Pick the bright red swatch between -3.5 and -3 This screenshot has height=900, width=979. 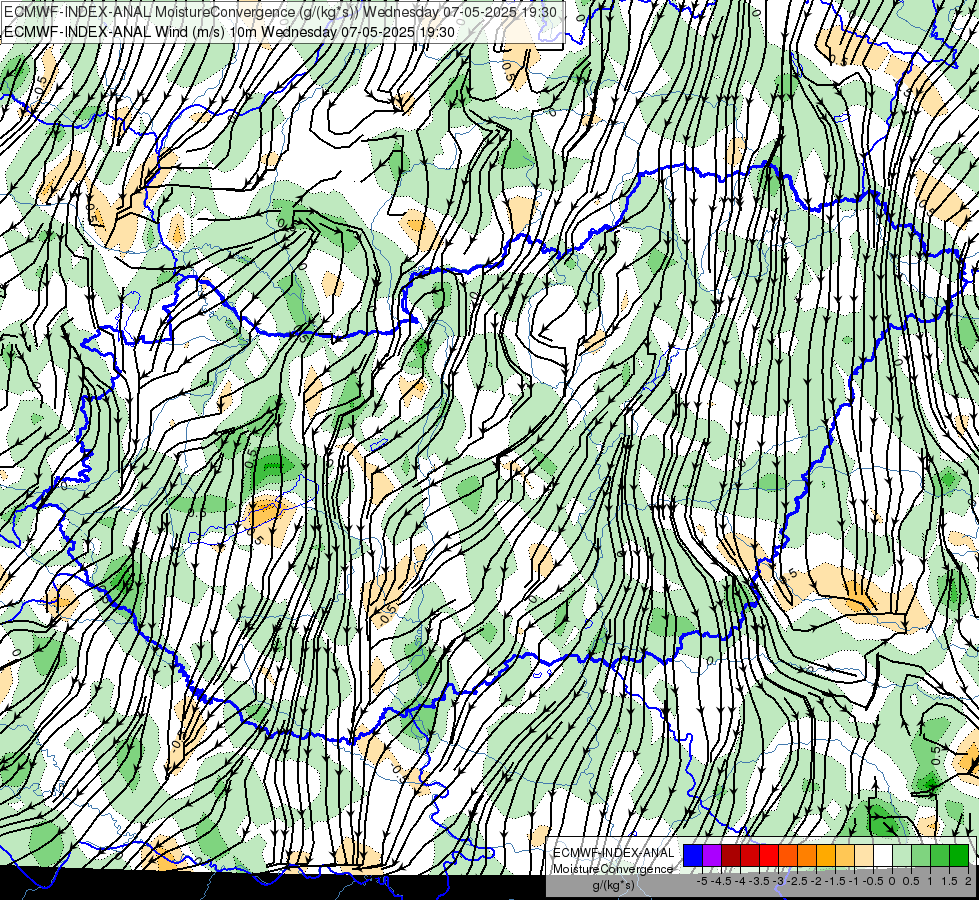click(769, 856)
